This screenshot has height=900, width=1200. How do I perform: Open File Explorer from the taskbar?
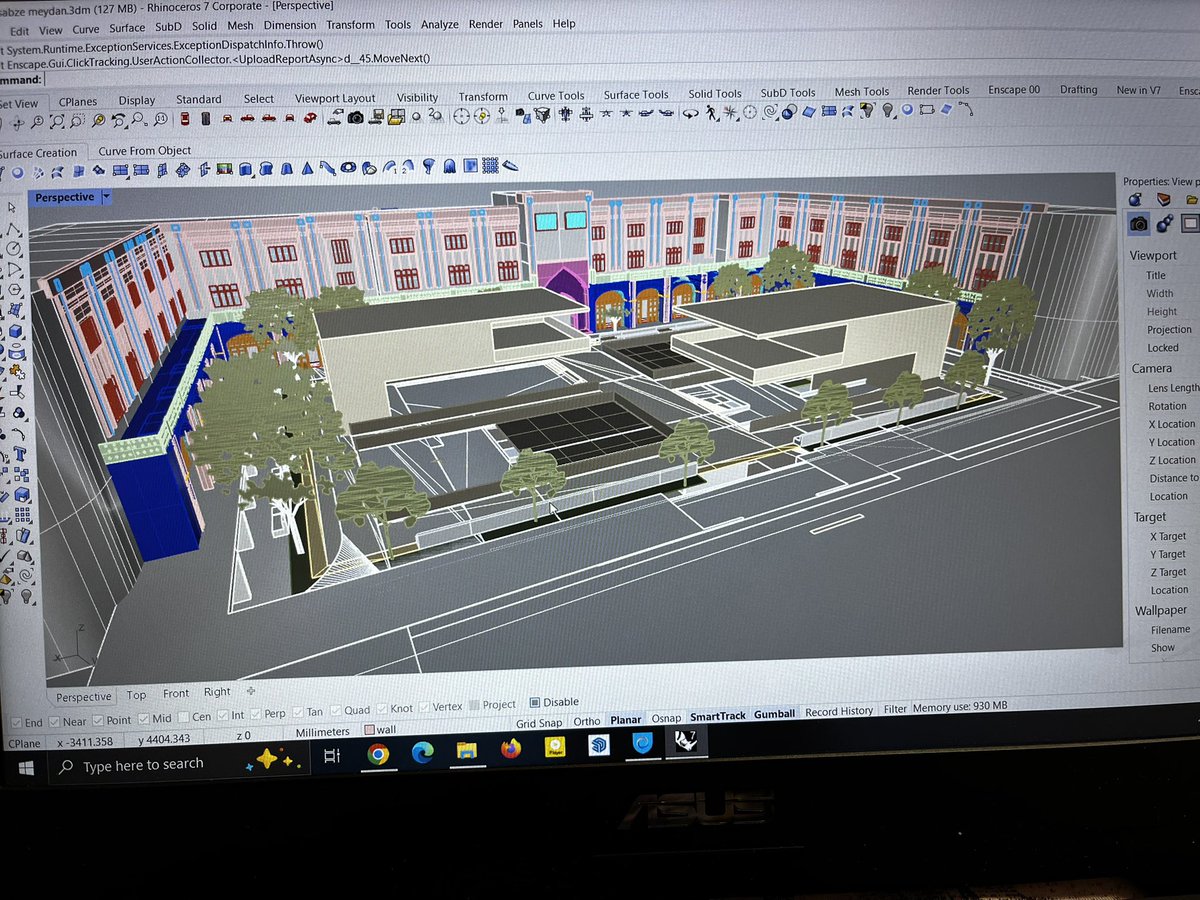point(466,751)
